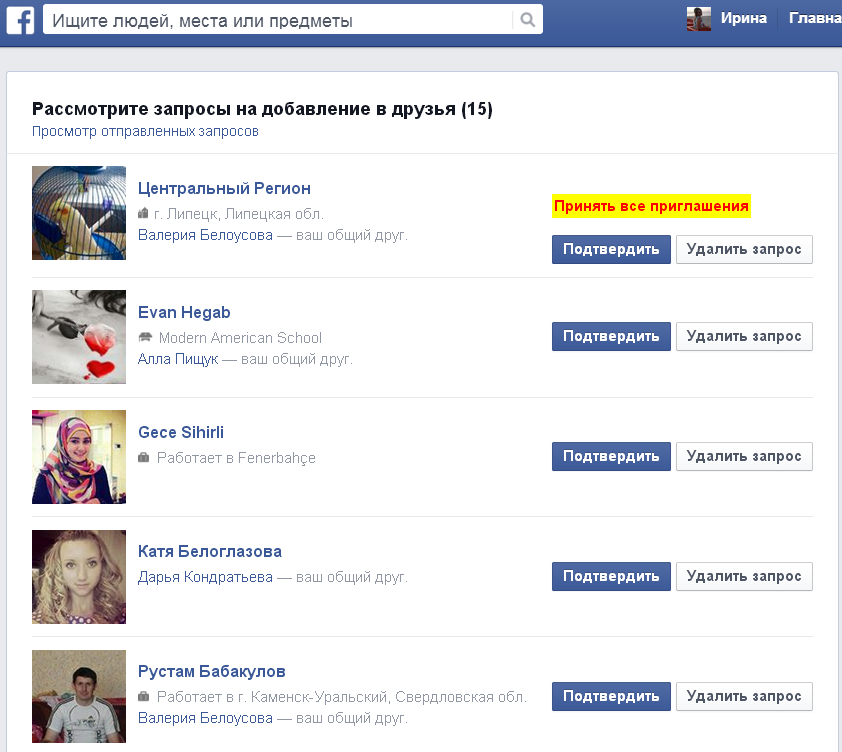Delete request from Катя Белоглазова

pos(744,576)
